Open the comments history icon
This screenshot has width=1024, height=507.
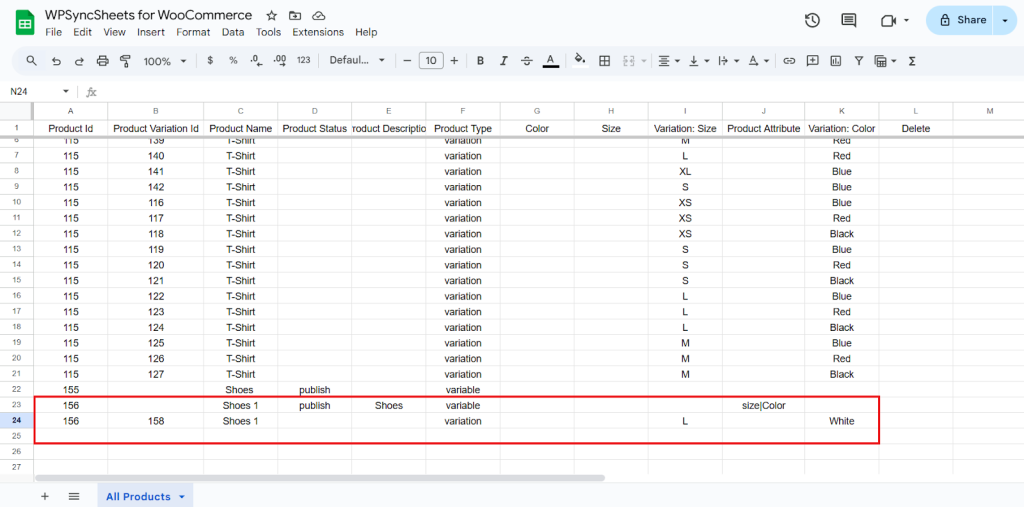point(848,20)
